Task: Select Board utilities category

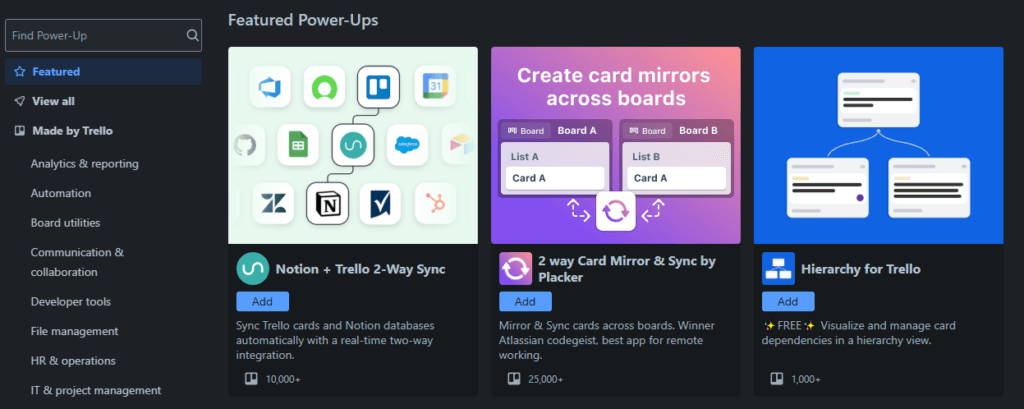Action: coord(65,223)
